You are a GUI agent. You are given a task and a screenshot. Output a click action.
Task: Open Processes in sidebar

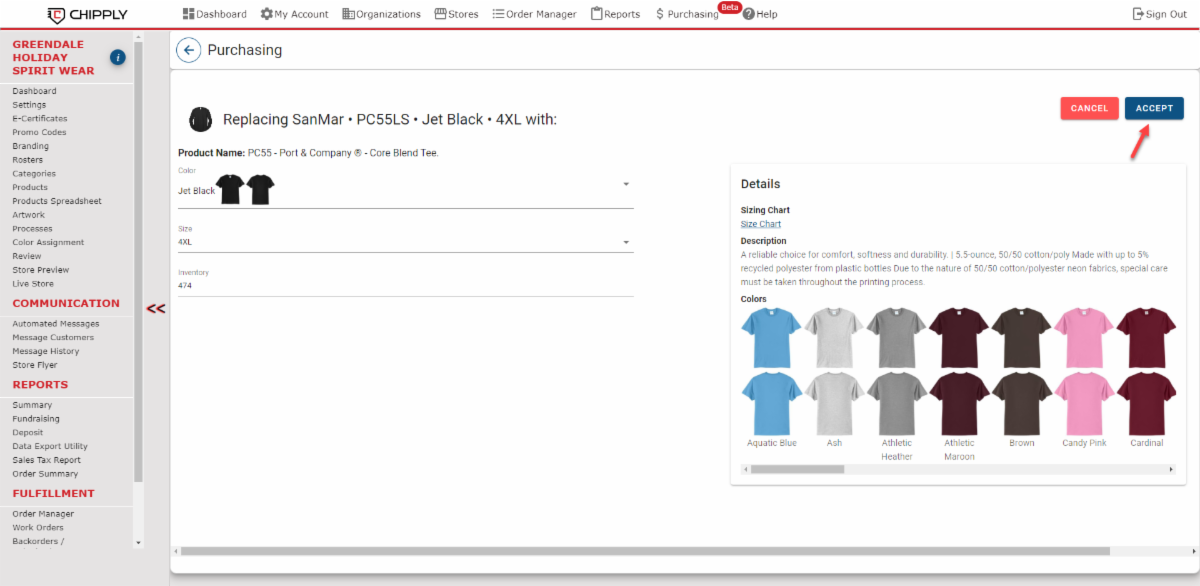32,228
